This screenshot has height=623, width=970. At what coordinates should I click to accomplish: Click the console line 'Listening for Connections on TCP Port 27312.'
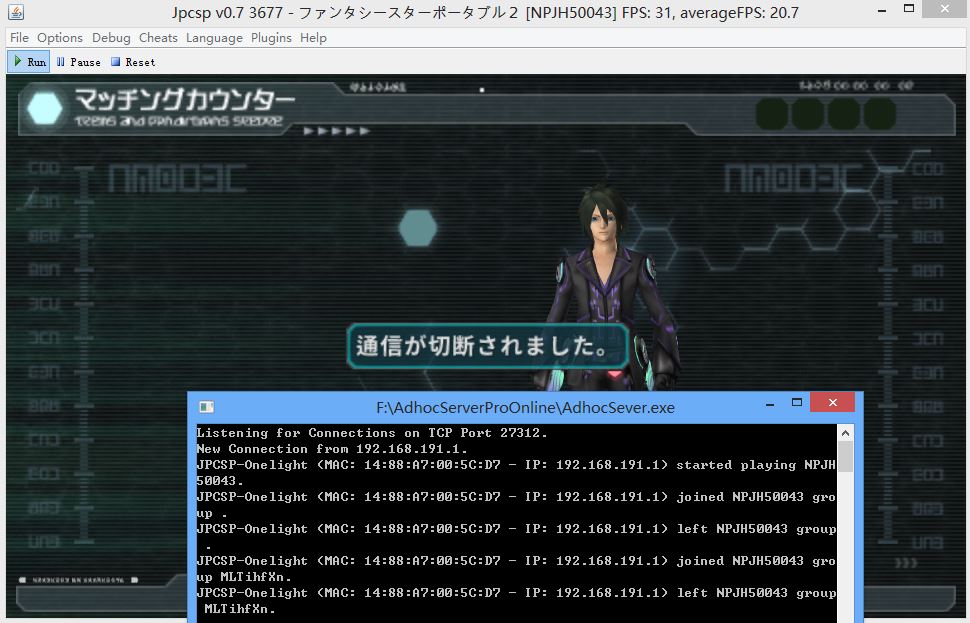(372, 433)
